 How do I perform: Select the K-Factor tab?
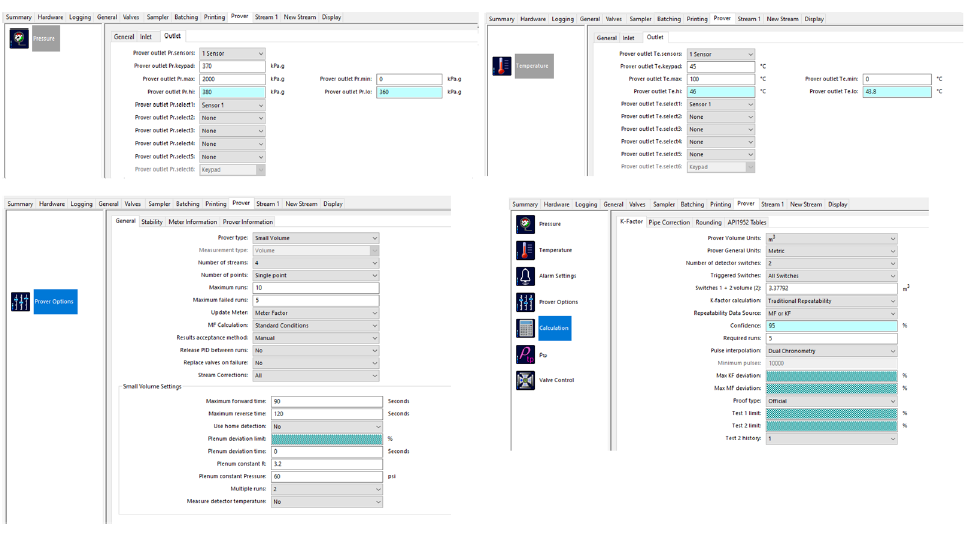(631, 221)
